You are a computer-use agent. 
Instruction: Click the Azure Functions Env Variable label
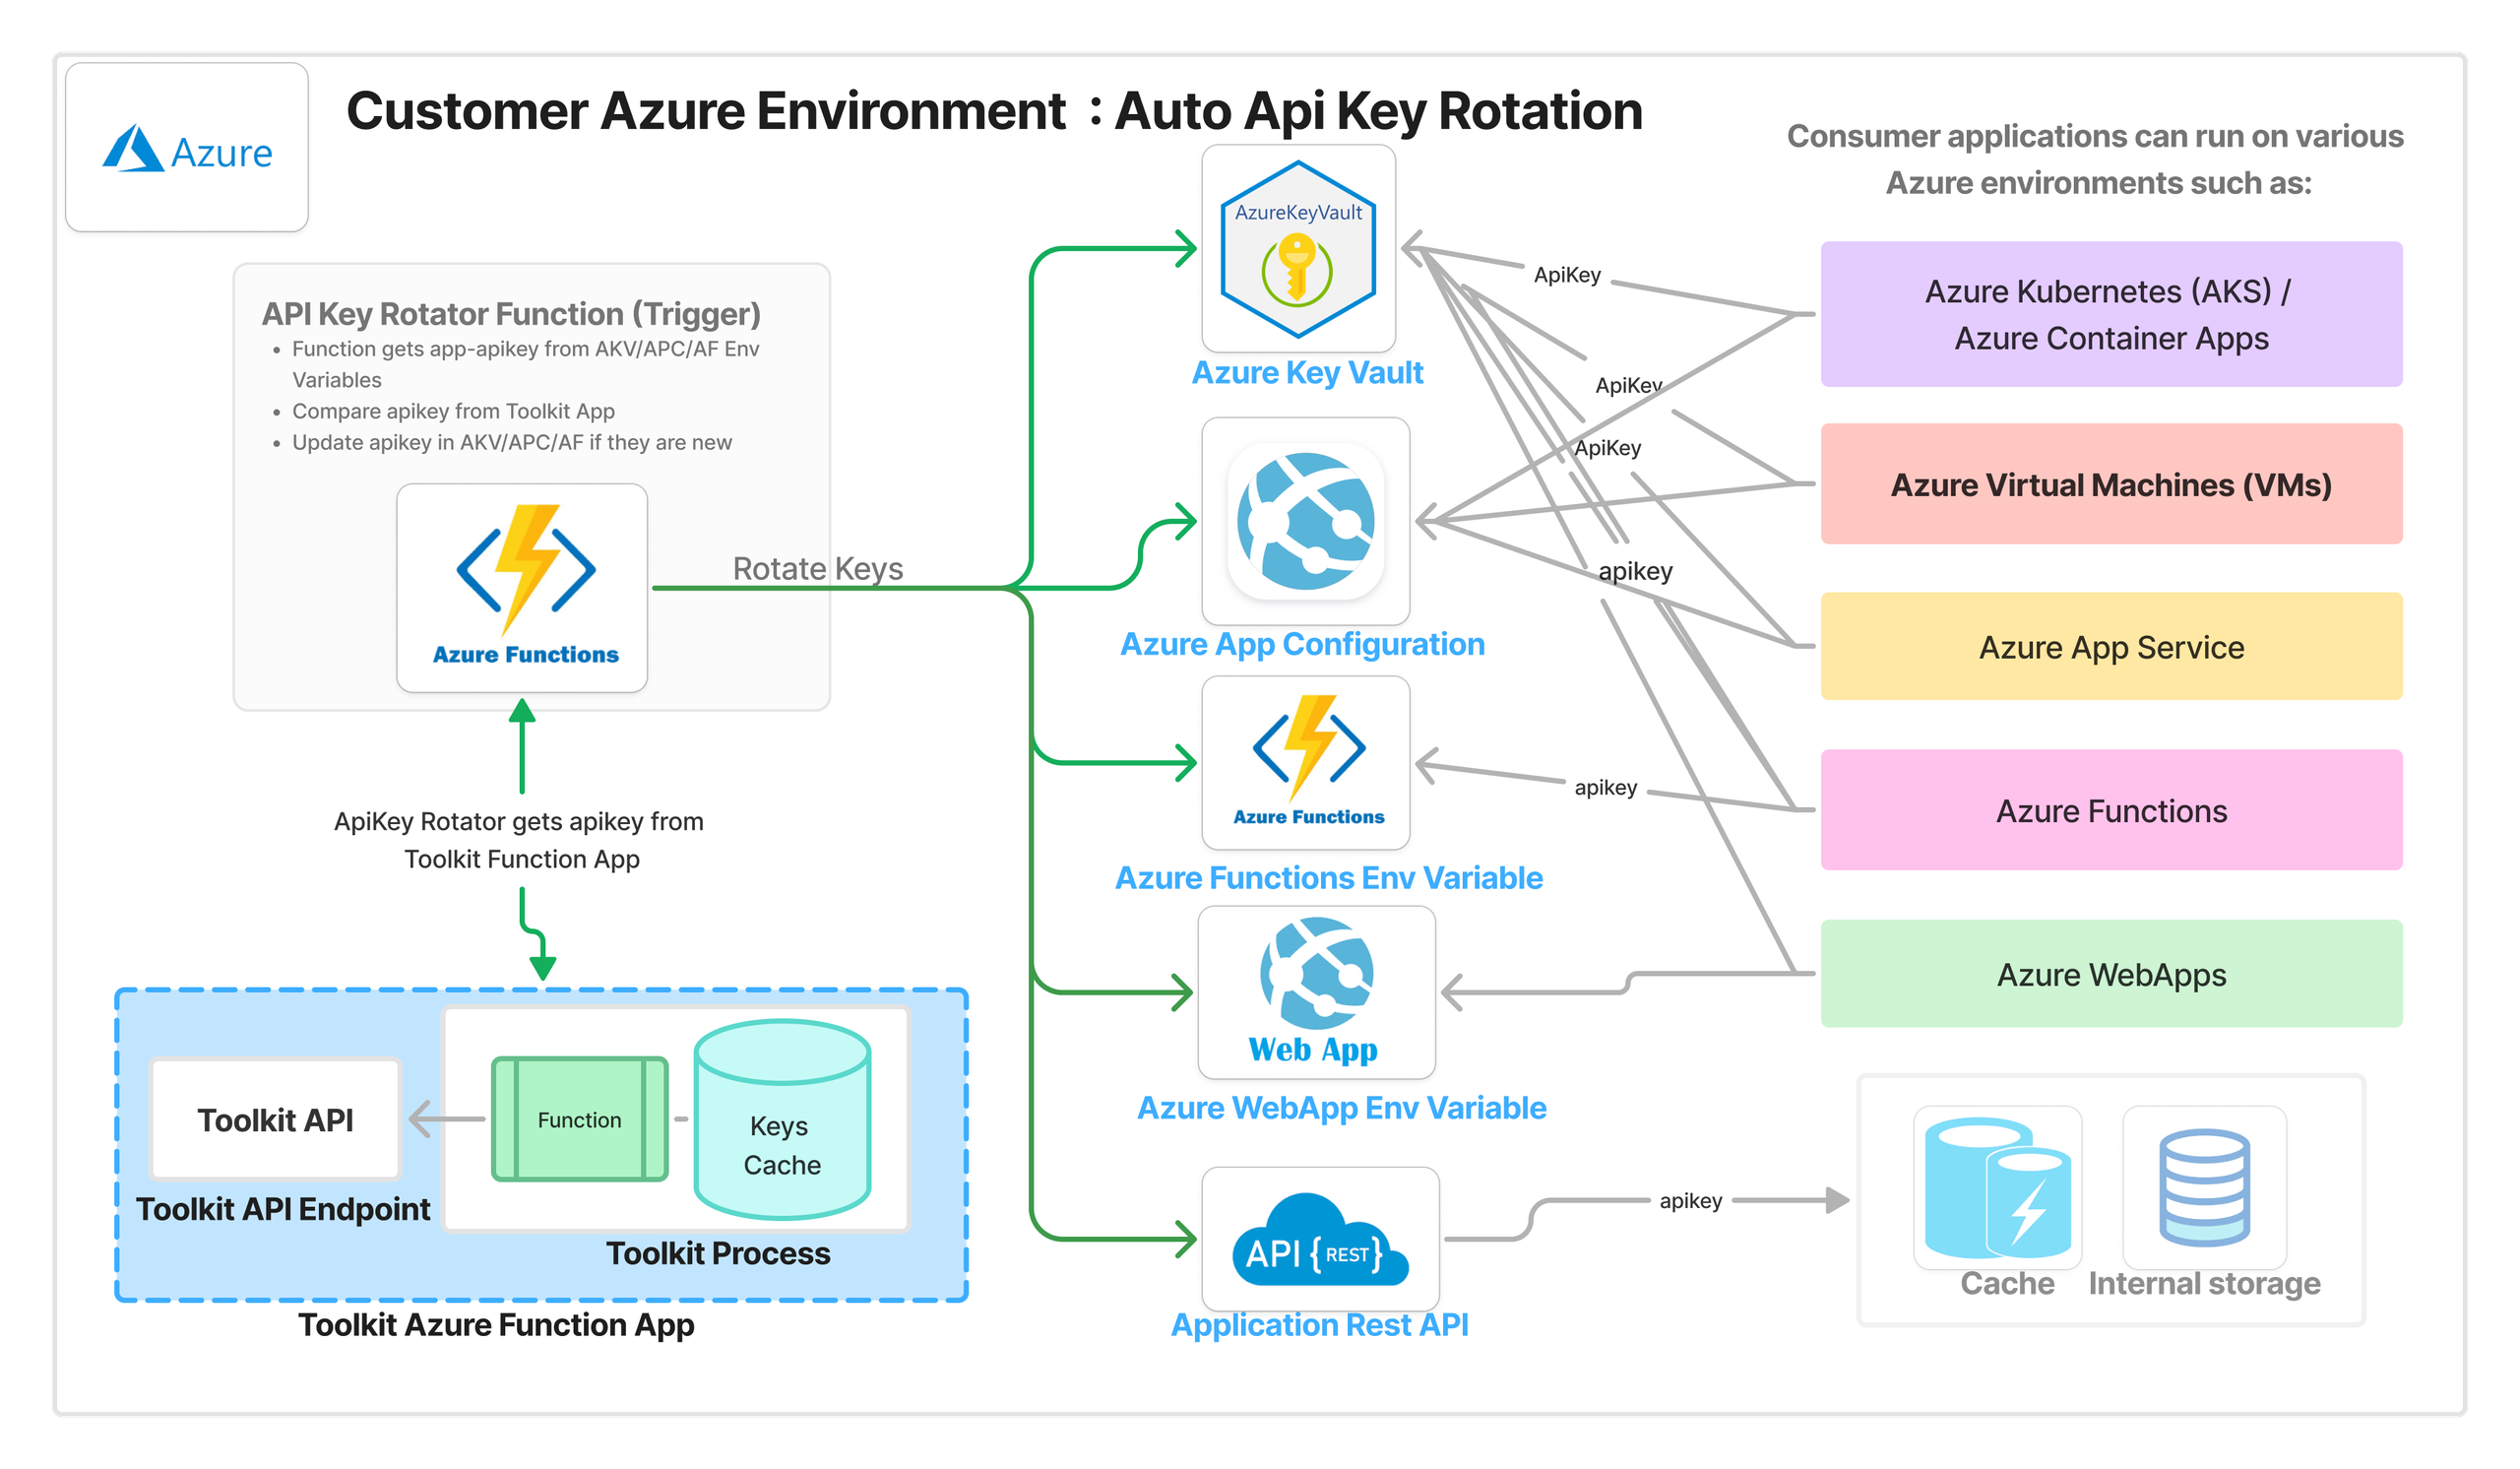point(1329,877)
